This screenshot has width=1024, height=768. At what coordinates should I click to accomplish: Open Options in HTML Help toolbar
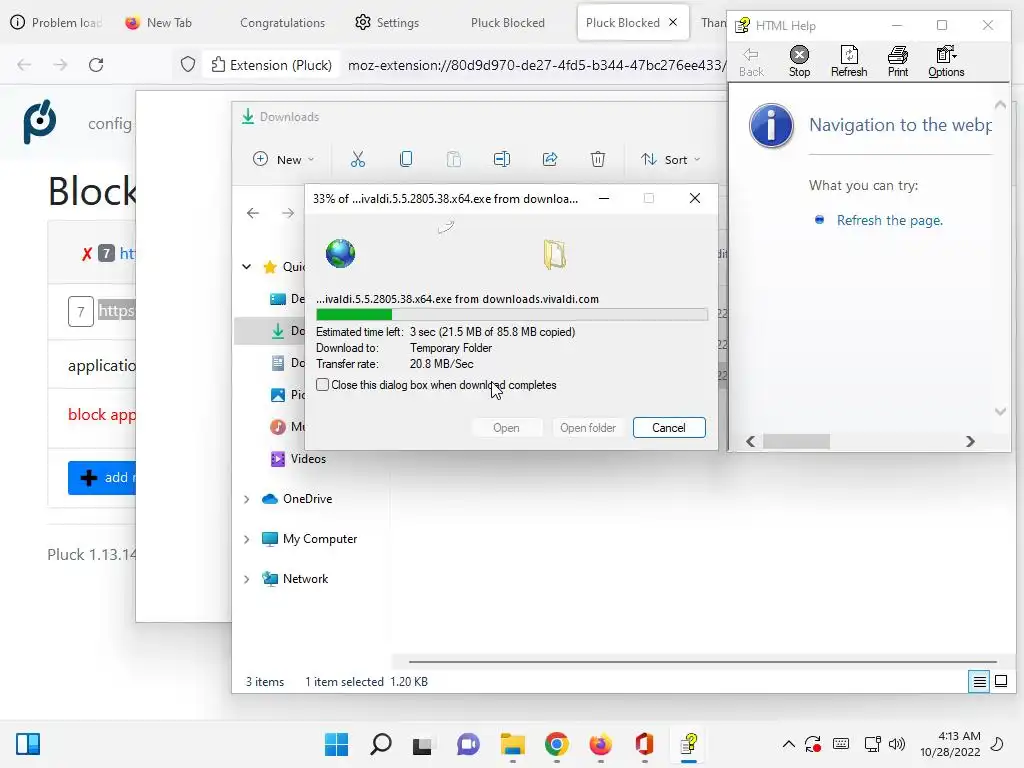pos(946,61)
